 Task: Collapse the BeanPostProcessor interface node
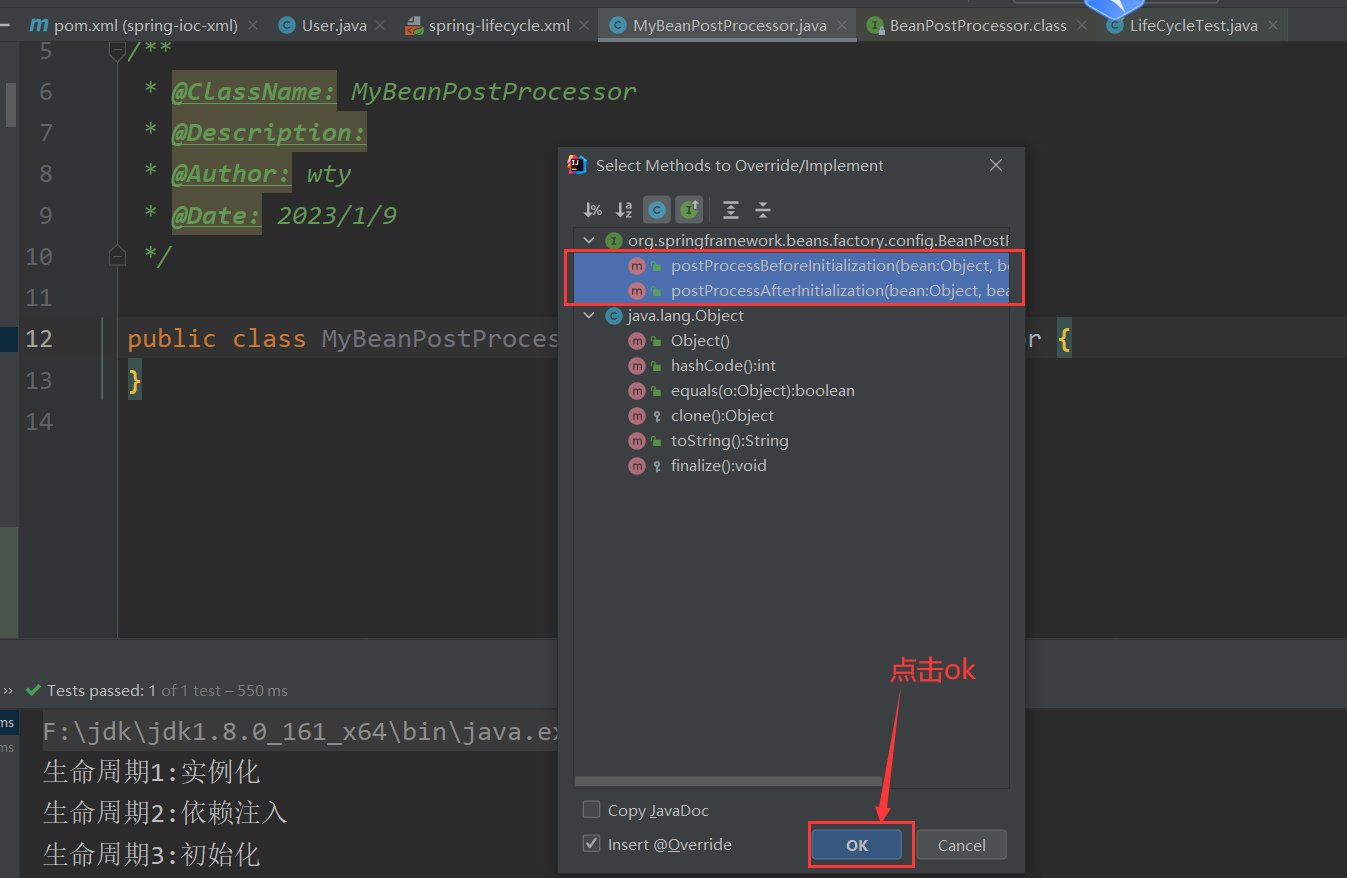[x=589, y=241]
